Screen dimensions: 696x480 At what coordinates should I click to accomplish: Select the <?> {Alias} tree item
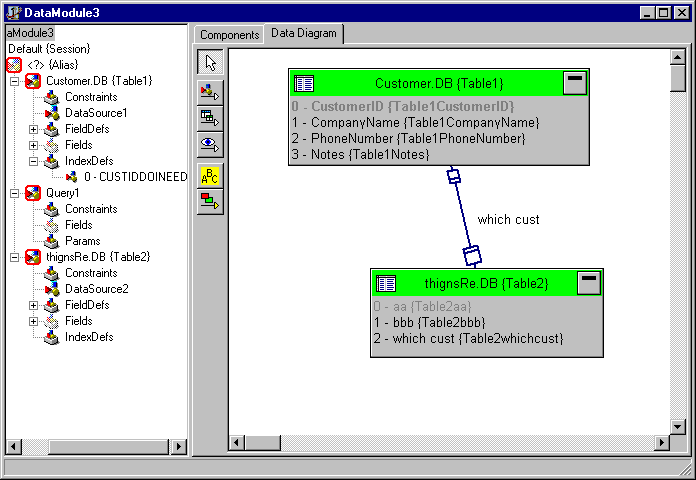tap(52, 65)
